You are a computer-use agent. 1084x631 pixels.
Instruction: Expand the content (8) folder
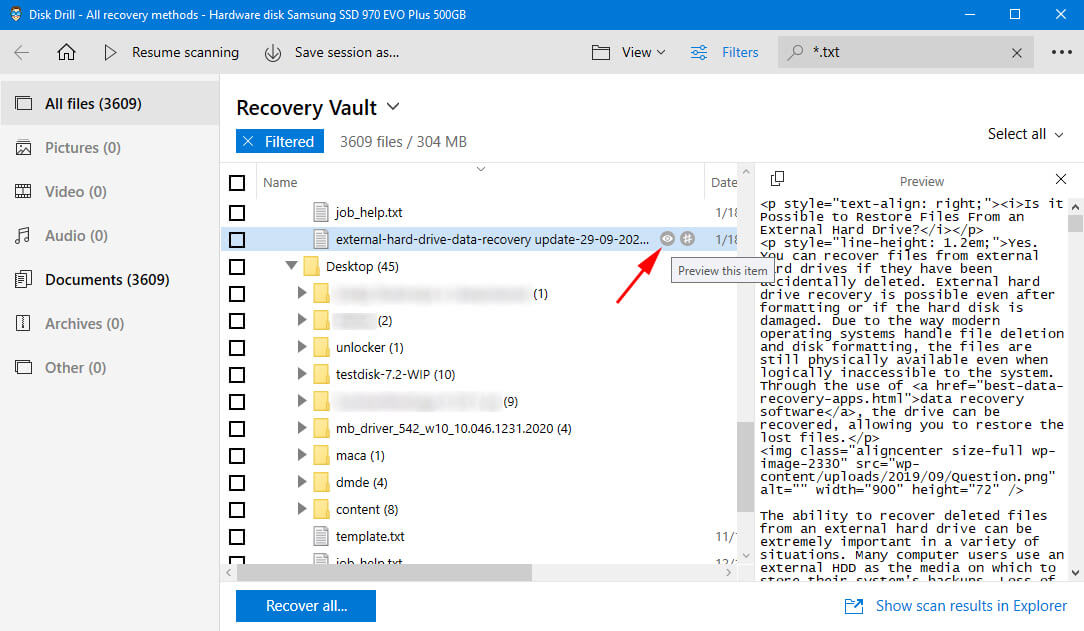click(x=301, y=508)
